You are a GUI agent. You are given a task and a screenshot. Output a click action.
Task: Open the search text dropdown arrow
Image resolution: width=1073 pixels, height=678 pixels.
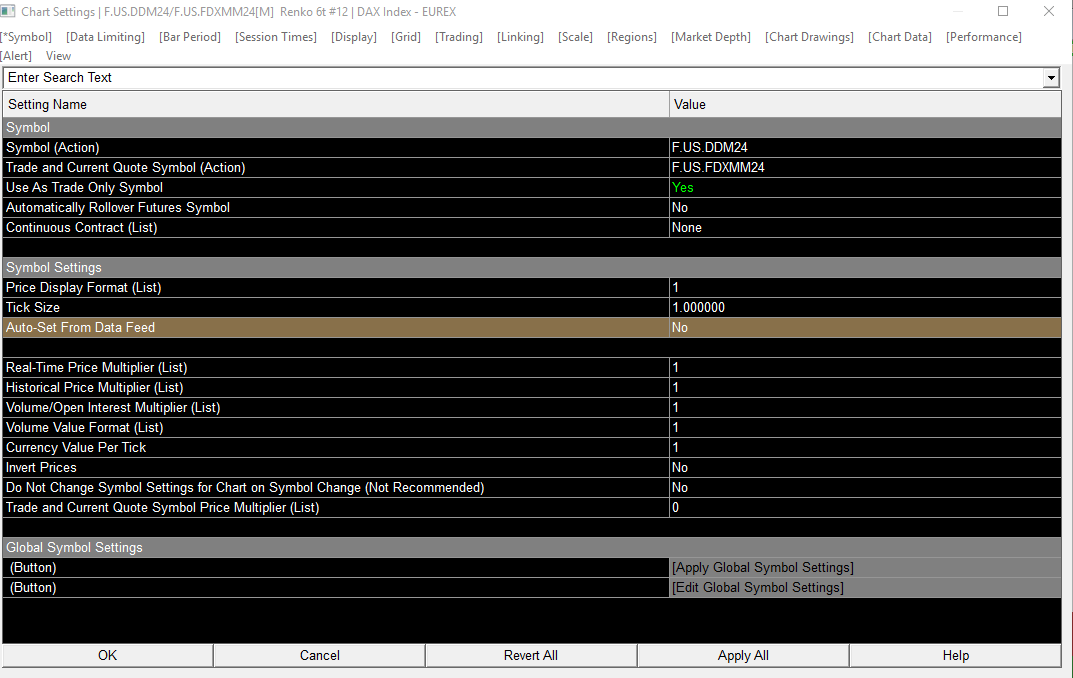1051,78
